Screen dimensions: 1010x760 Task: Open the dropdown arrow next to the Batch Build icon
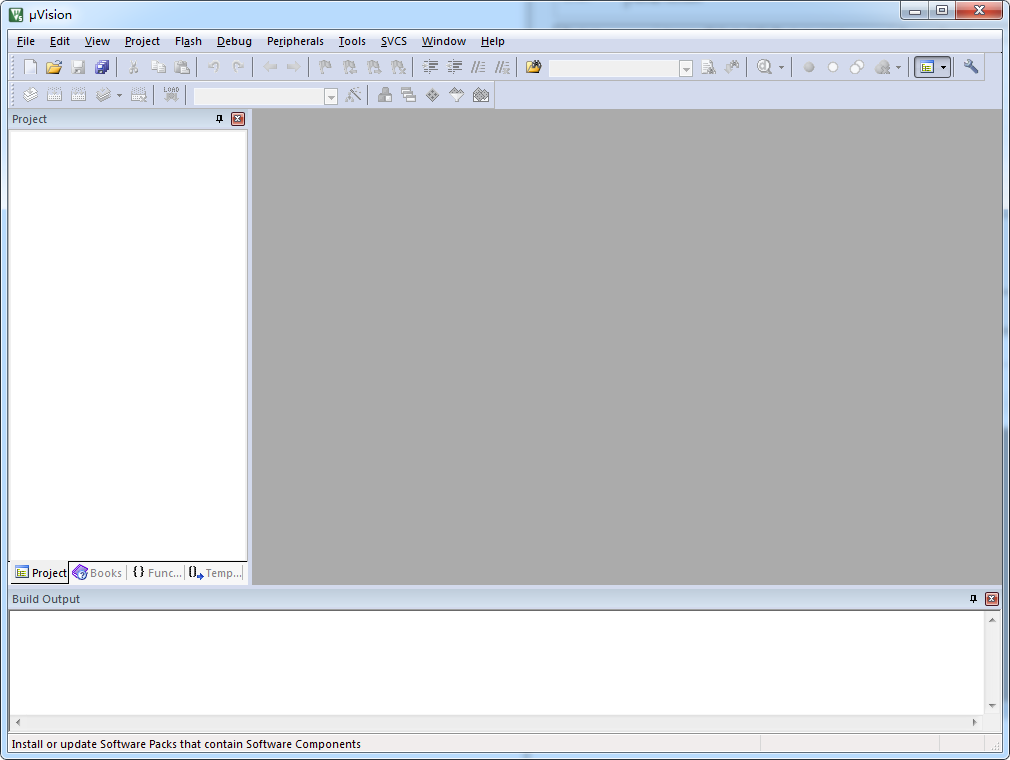(119, 95)
